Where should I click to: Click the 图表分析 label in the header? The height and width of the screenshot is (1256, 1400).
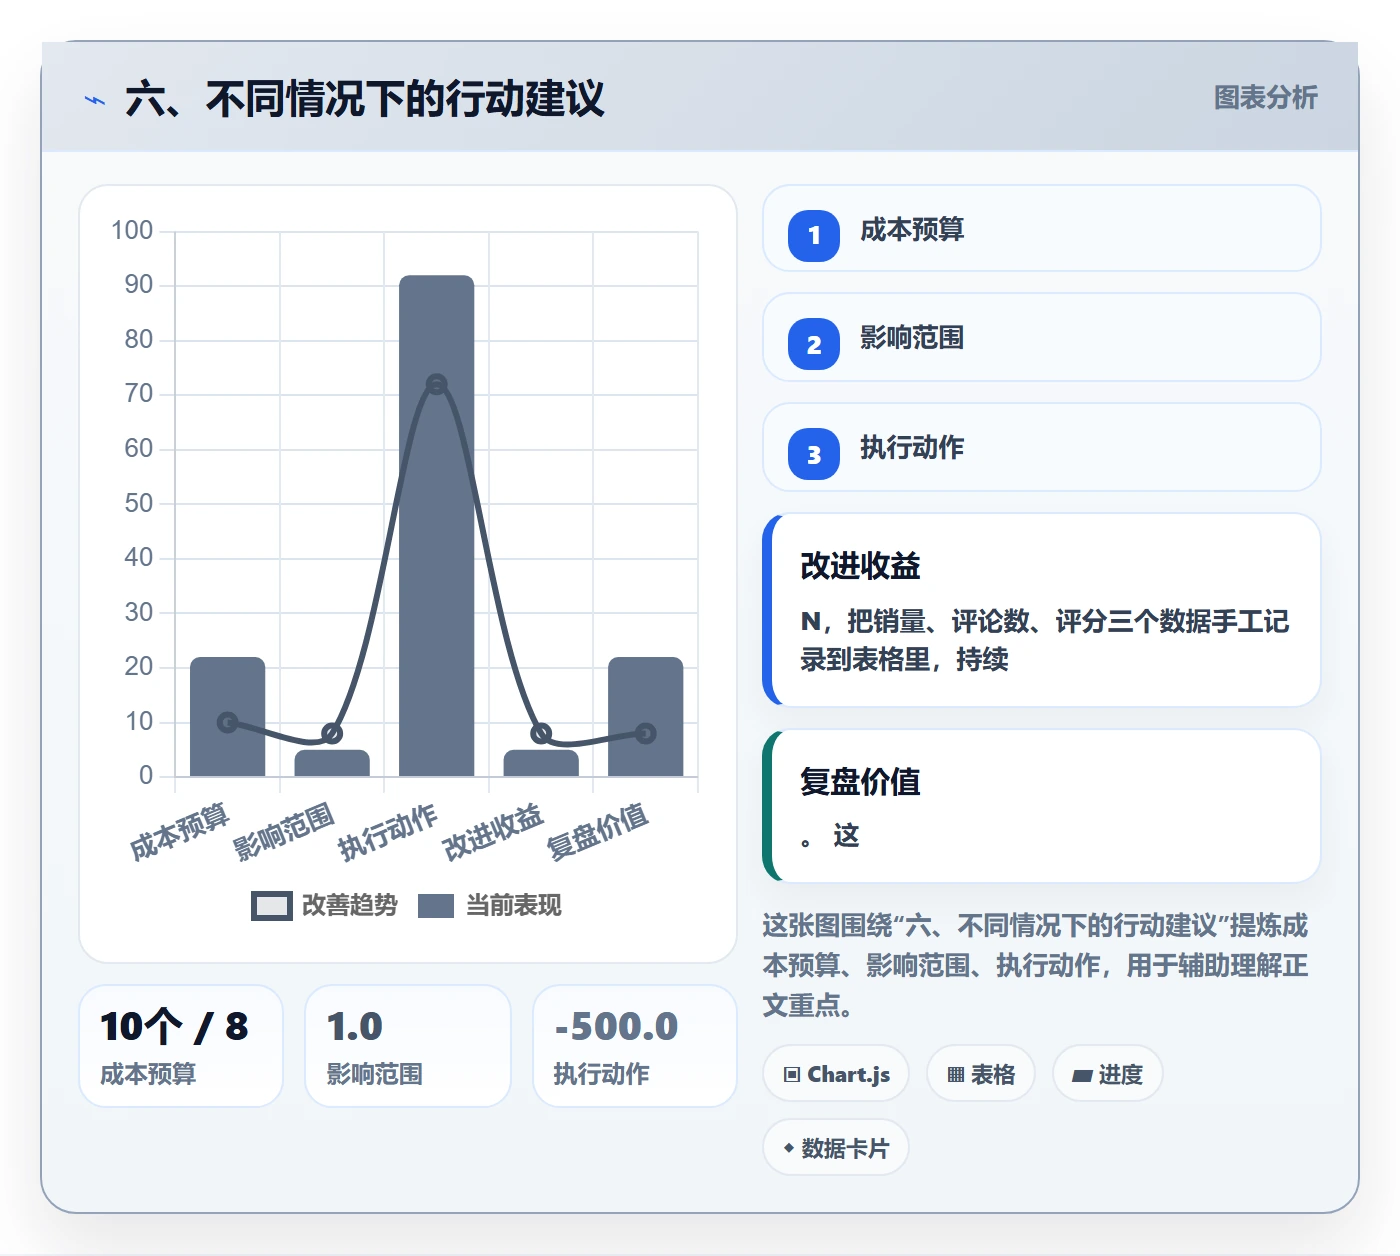point(1265,97)
